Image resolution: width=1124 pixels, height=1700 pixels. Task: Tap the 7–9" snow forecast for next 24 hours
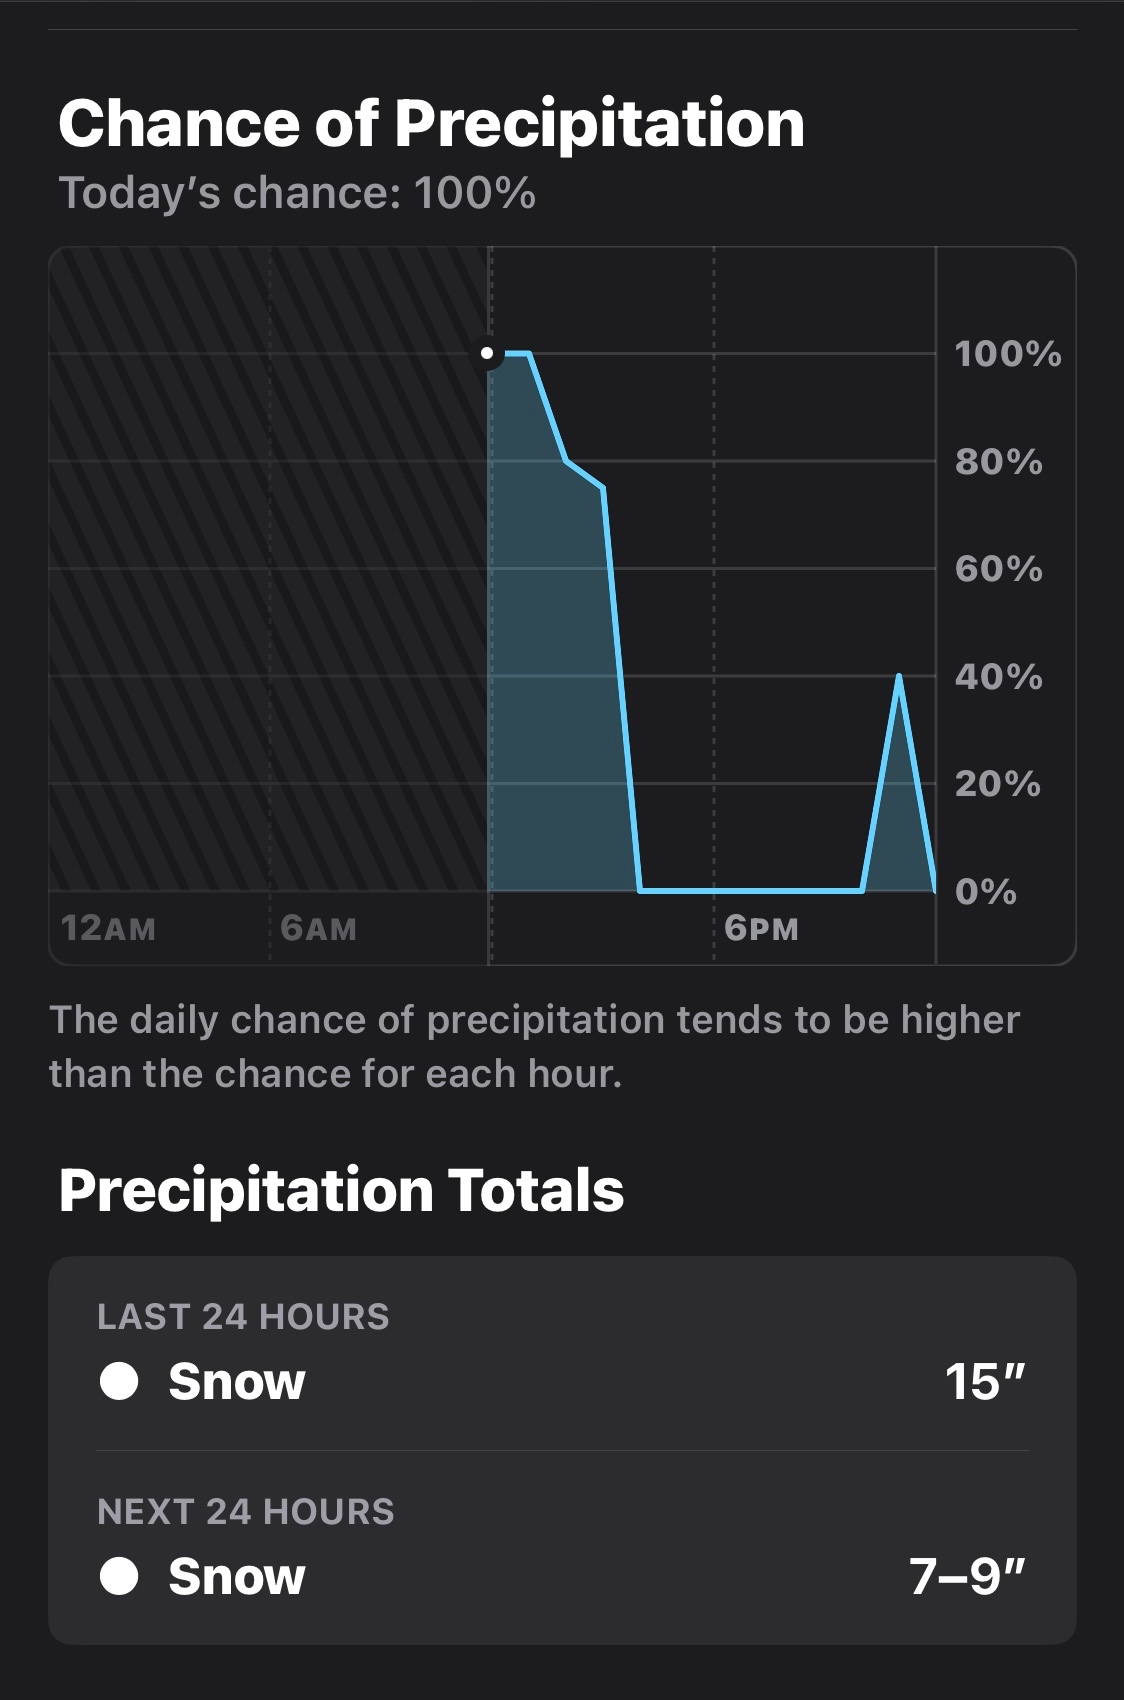(x=967, y=1577)
